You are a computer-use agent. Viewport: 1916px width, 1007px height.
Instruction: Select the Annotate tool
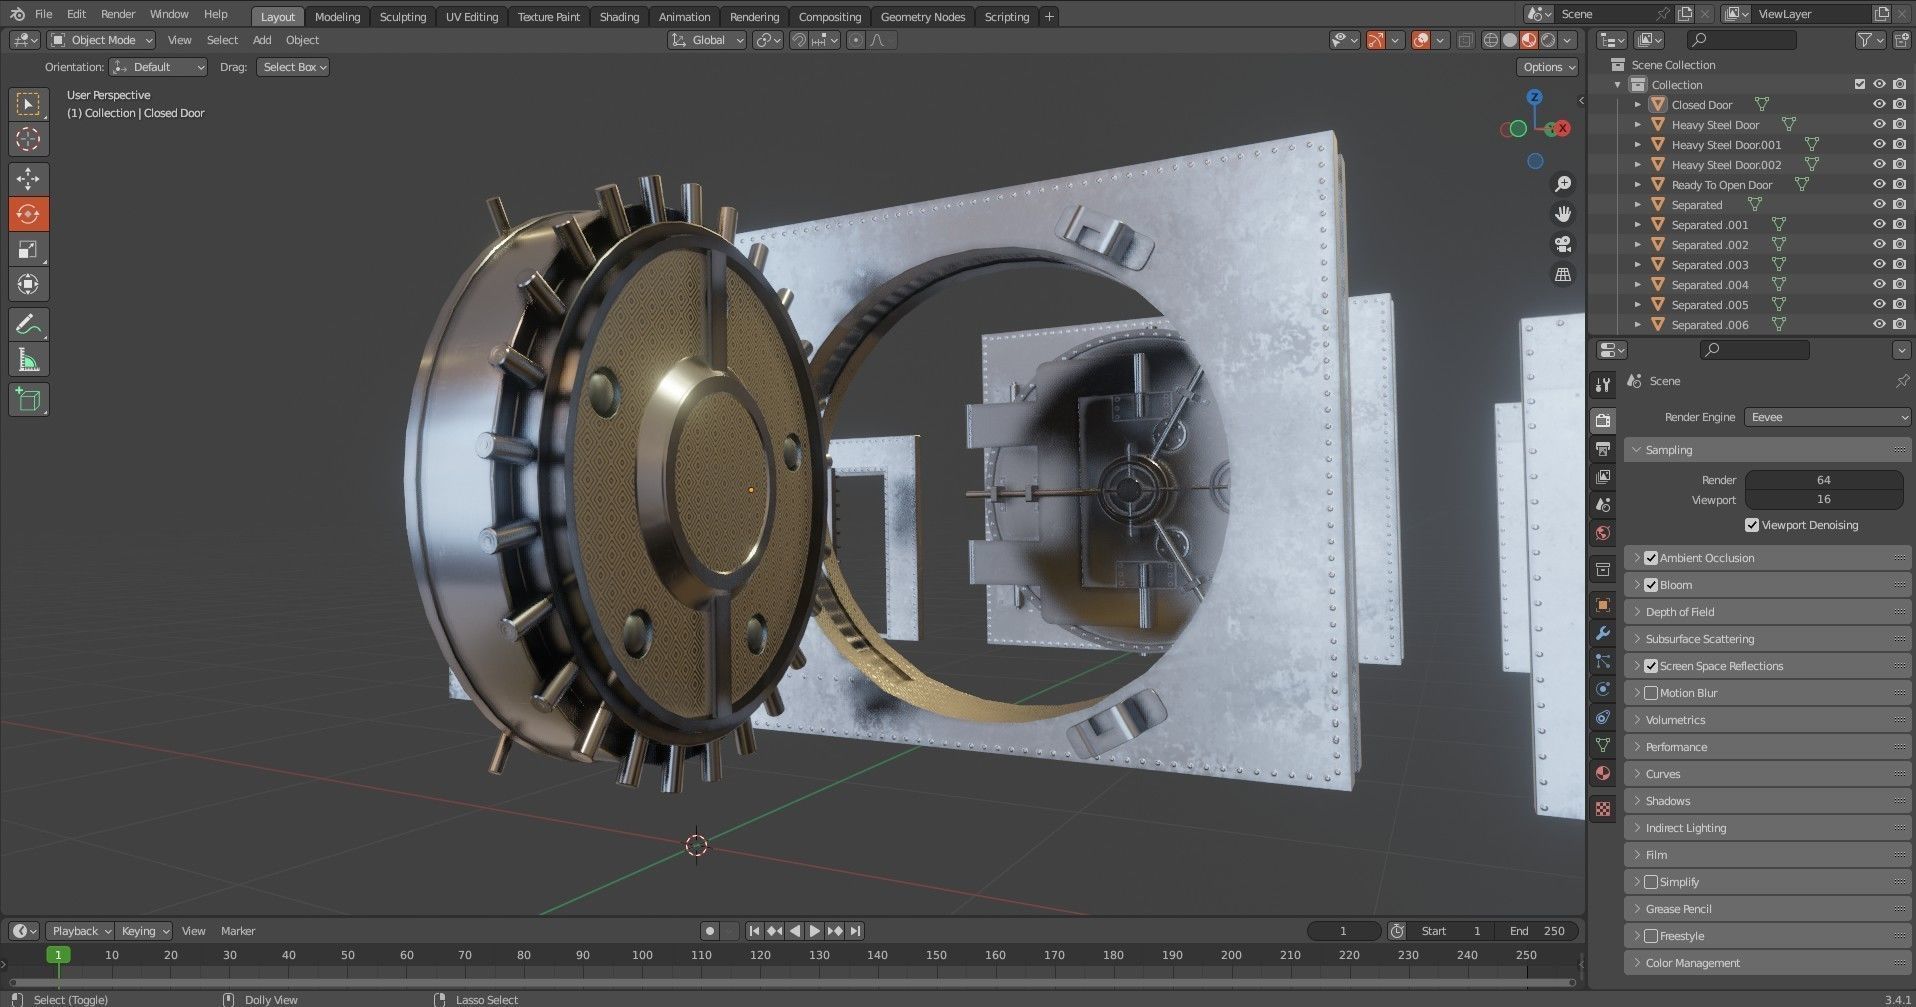[x=28, y=324]
